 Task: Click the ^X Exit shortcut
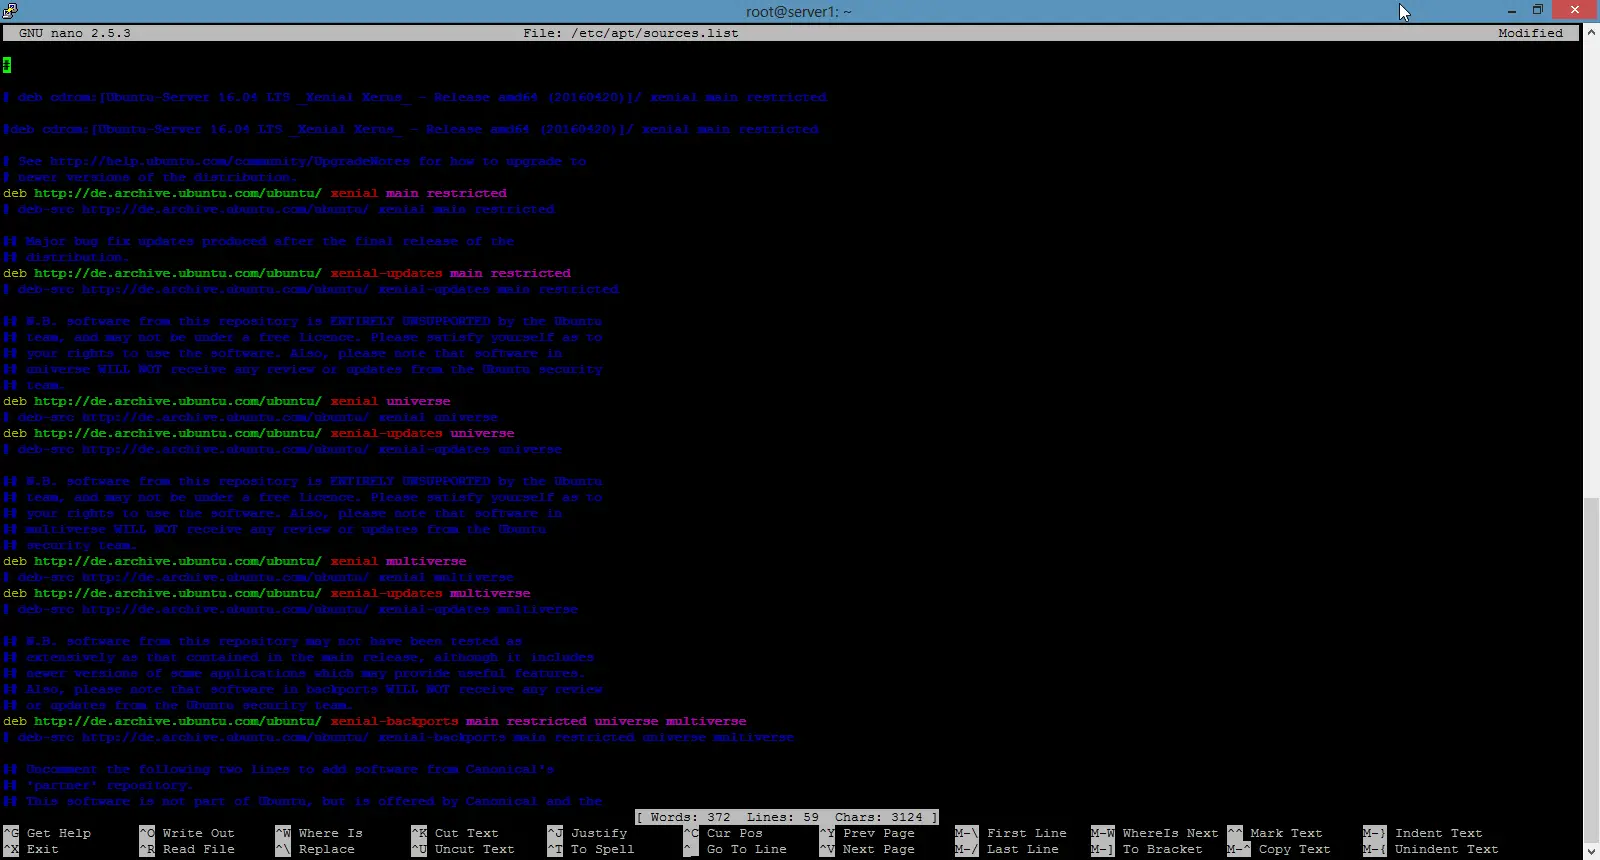[31, 849]
